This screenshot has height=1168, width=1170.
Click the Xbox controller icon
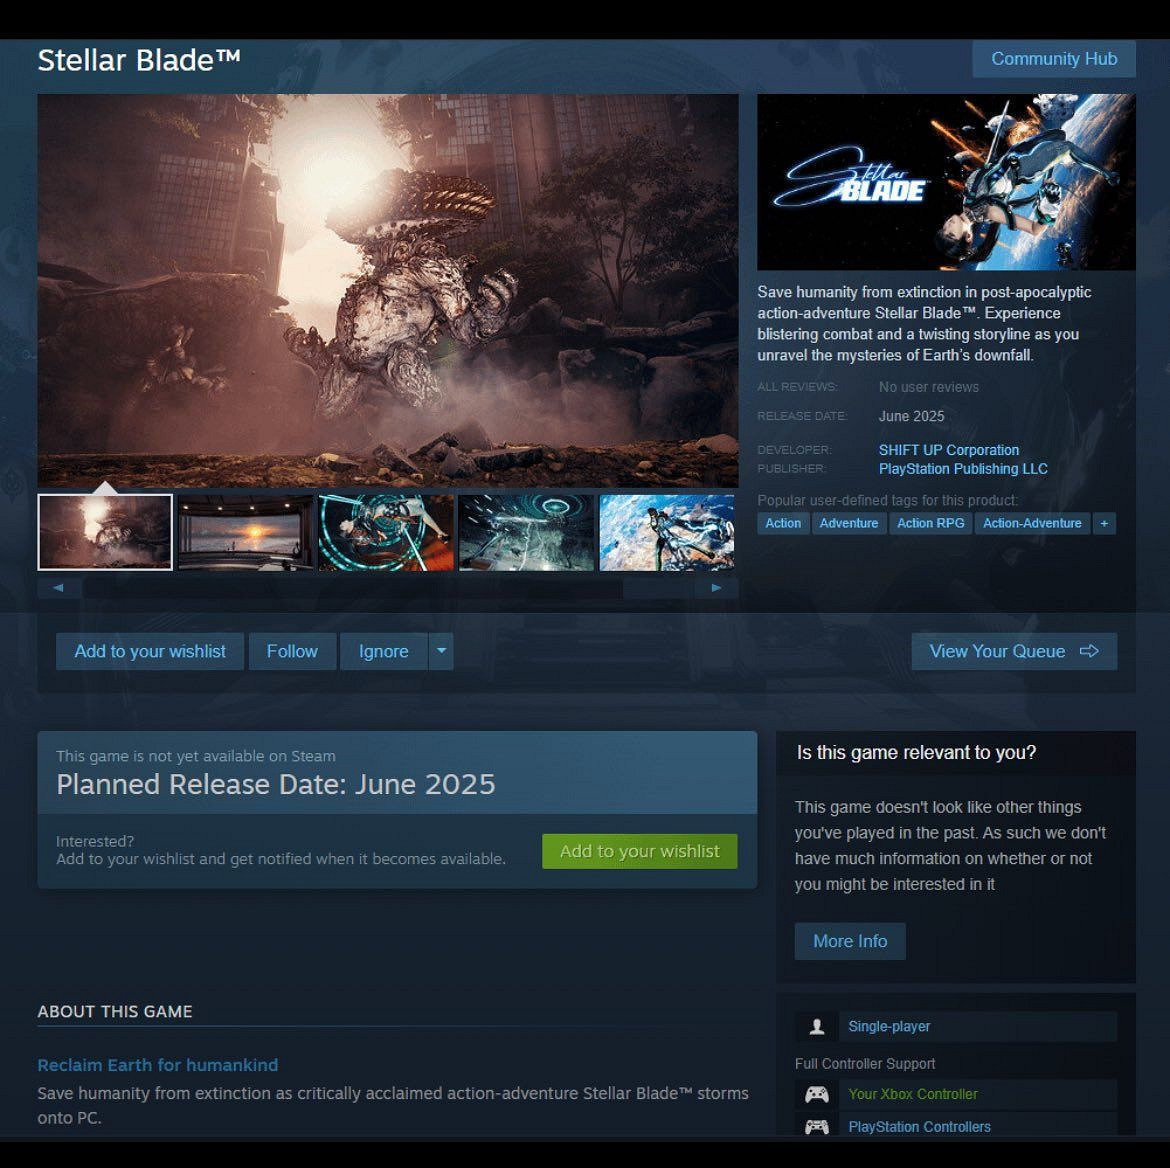(816, 1094)
